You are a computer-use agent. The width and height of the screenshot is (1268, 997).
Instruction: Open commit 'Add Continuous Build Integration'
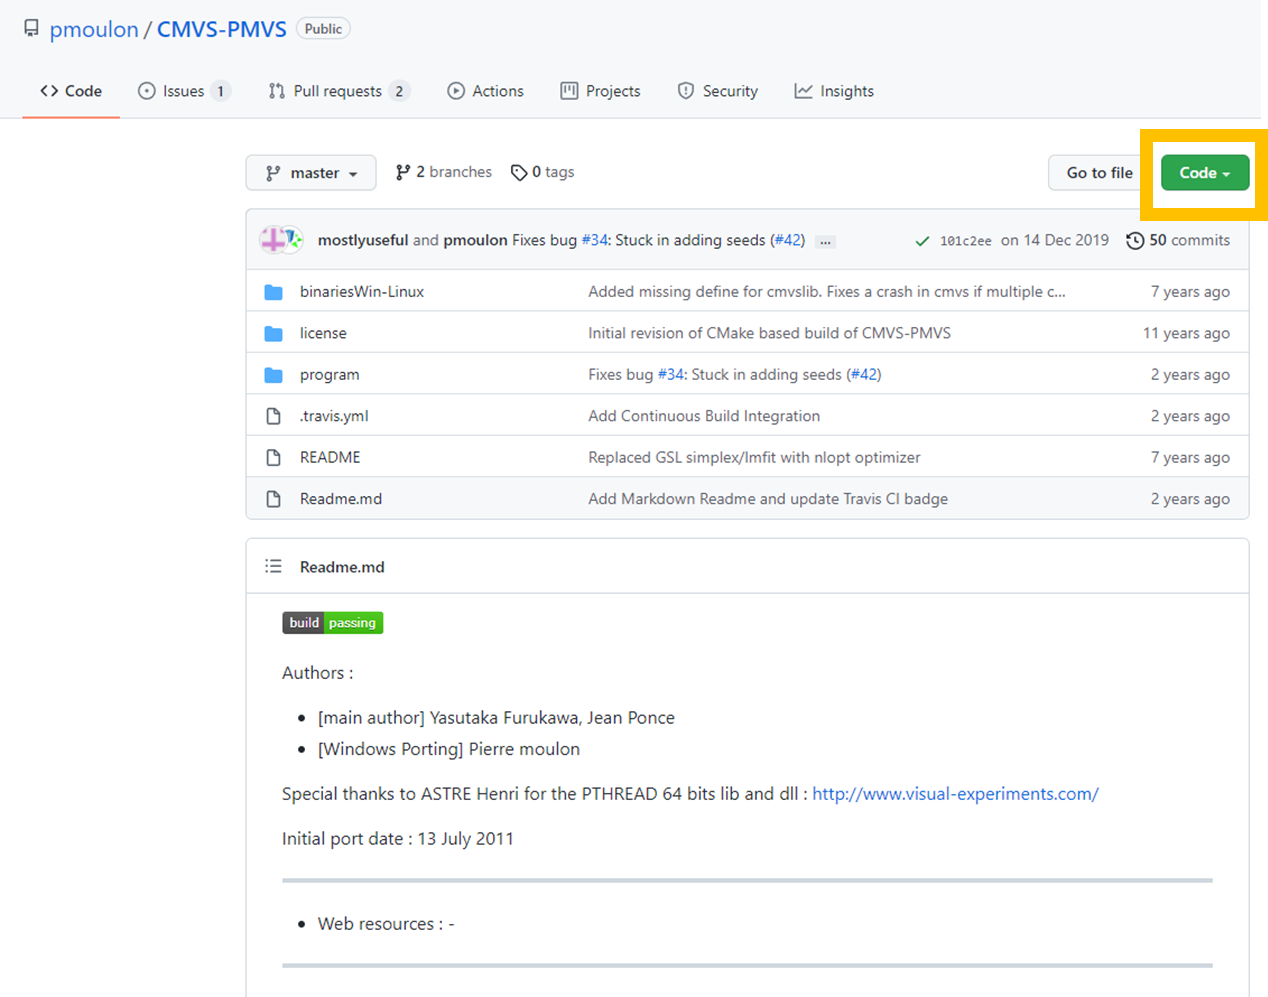click(x=704, y=416)
